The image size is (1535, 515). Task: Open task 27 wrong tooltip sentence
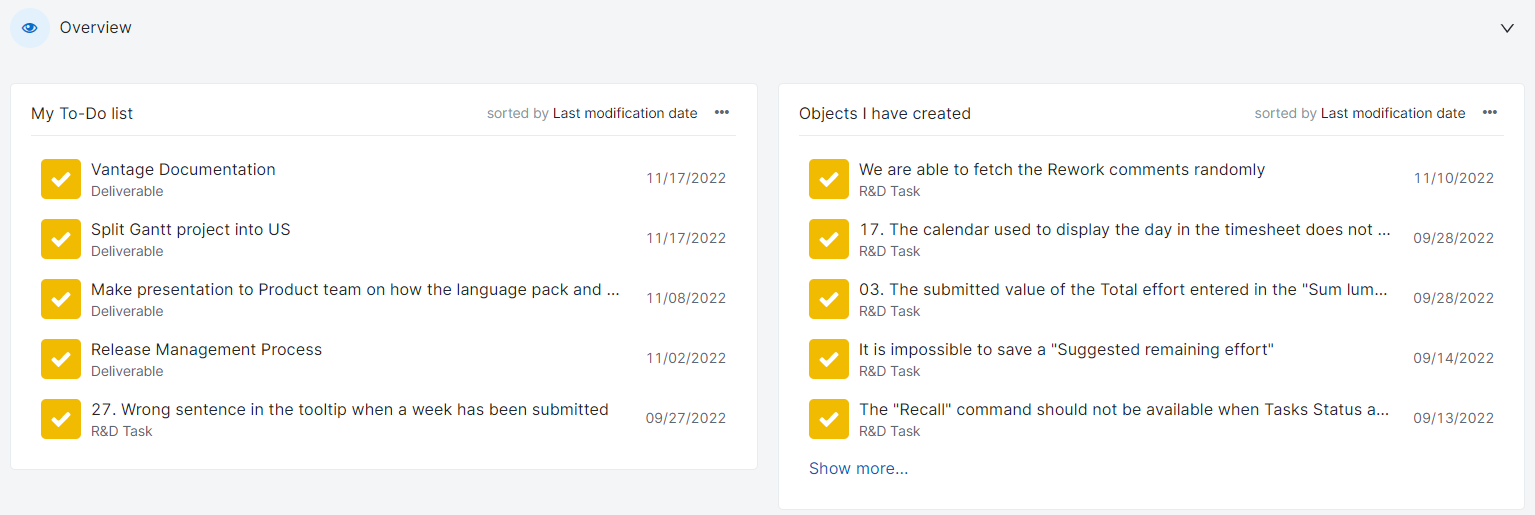point(349,410)
